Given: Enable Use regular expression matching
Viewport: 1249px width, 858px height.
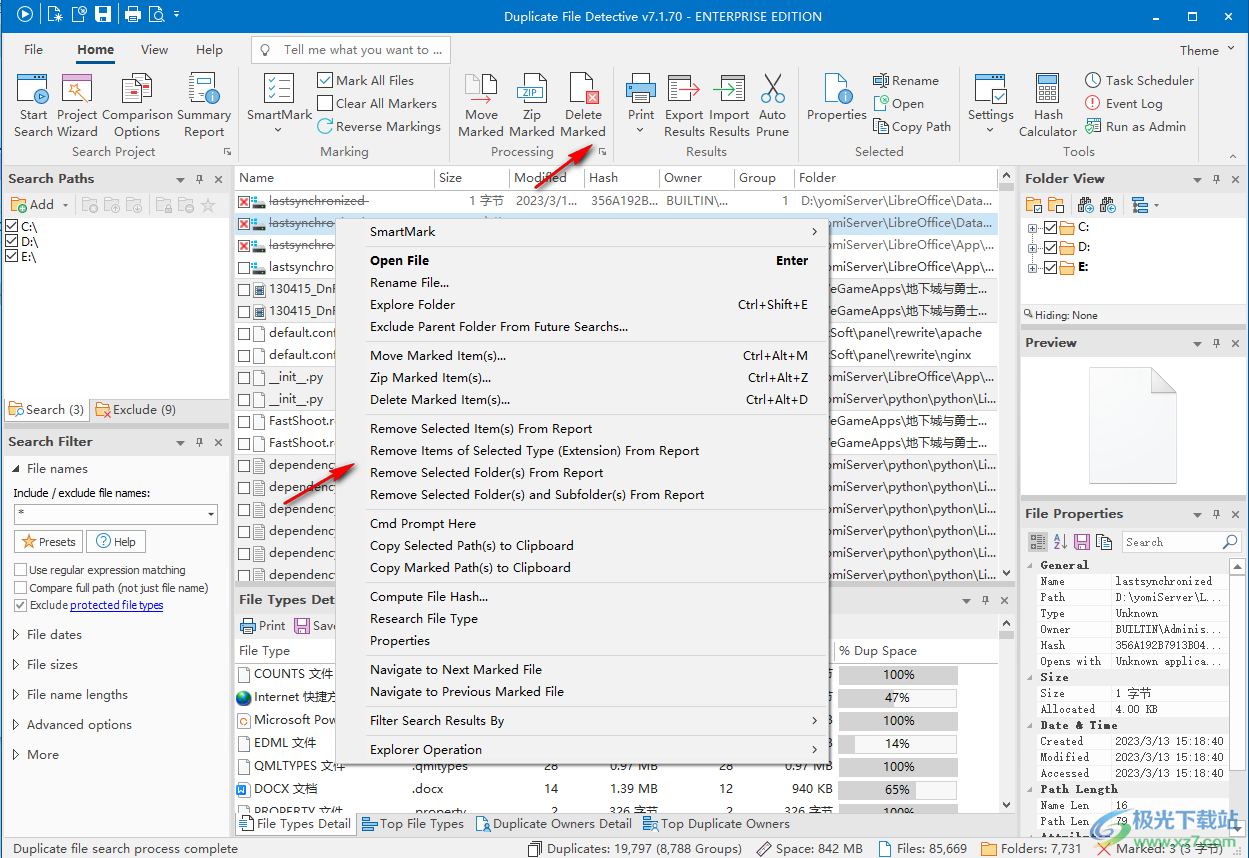Looking at the screenshot, I should point(20,570).
